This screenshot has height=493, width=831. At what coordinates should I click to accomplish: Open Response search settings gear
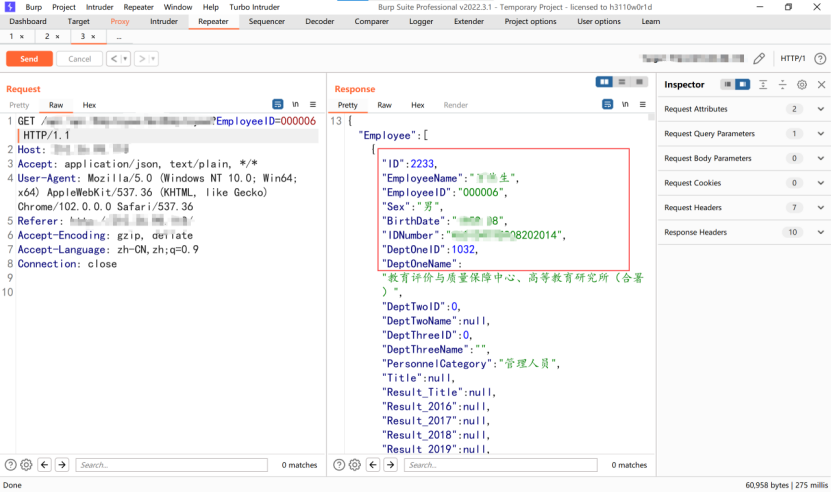tap(355, 465)
